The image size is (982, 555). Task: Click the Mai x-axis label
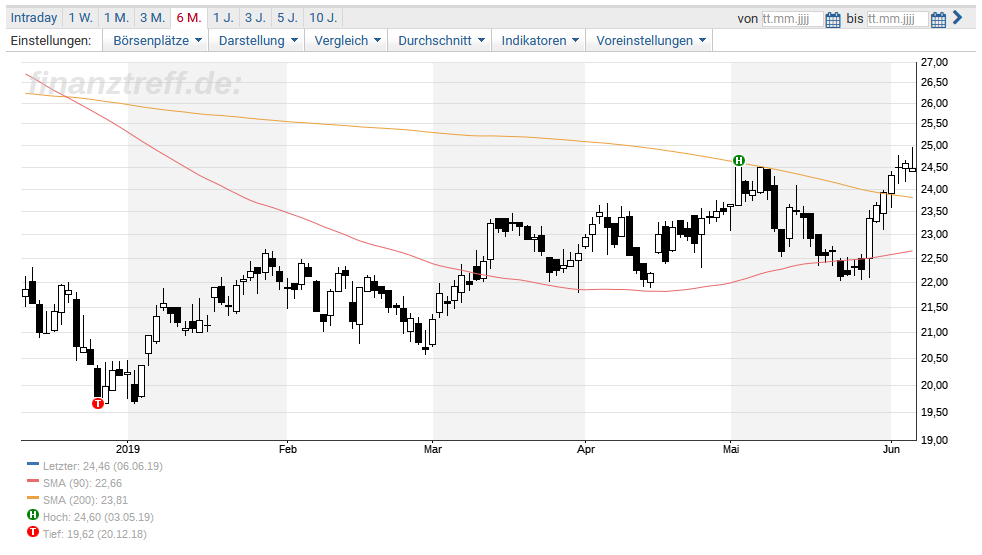[731, 449]
